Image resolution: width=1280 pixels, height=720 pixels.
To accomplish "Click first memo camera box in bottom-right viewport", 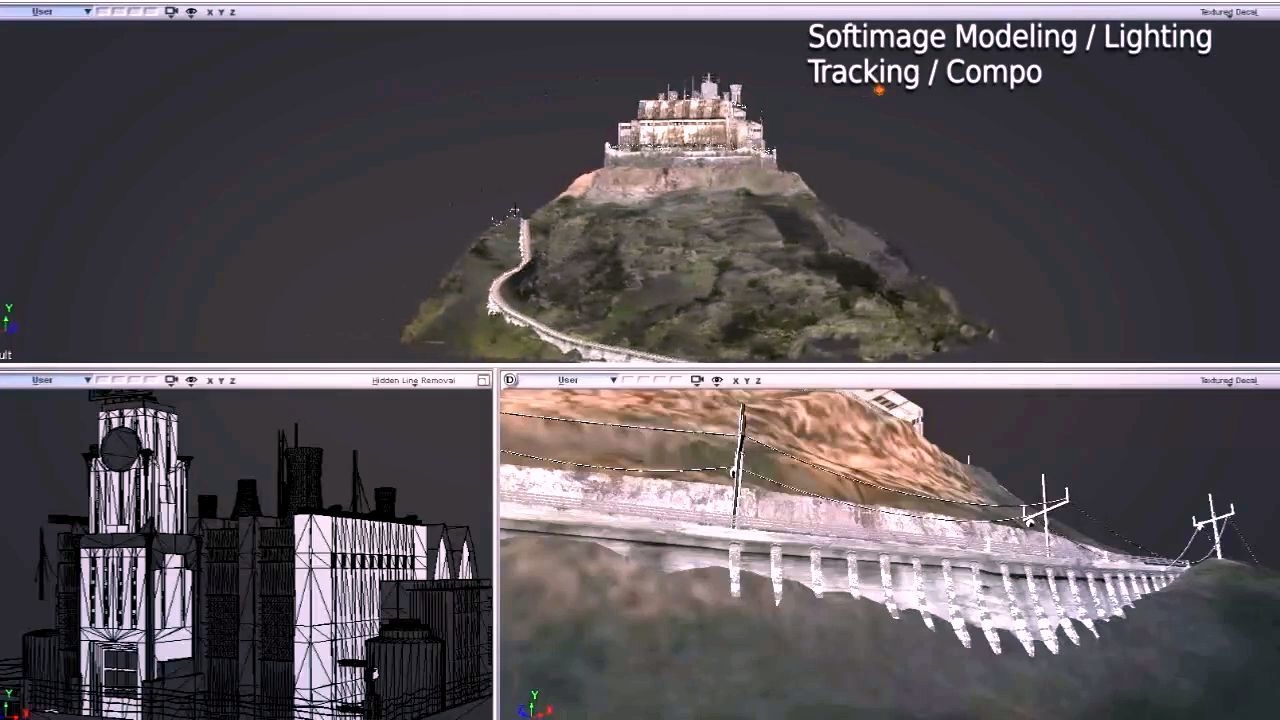I will tap(627, 380).
